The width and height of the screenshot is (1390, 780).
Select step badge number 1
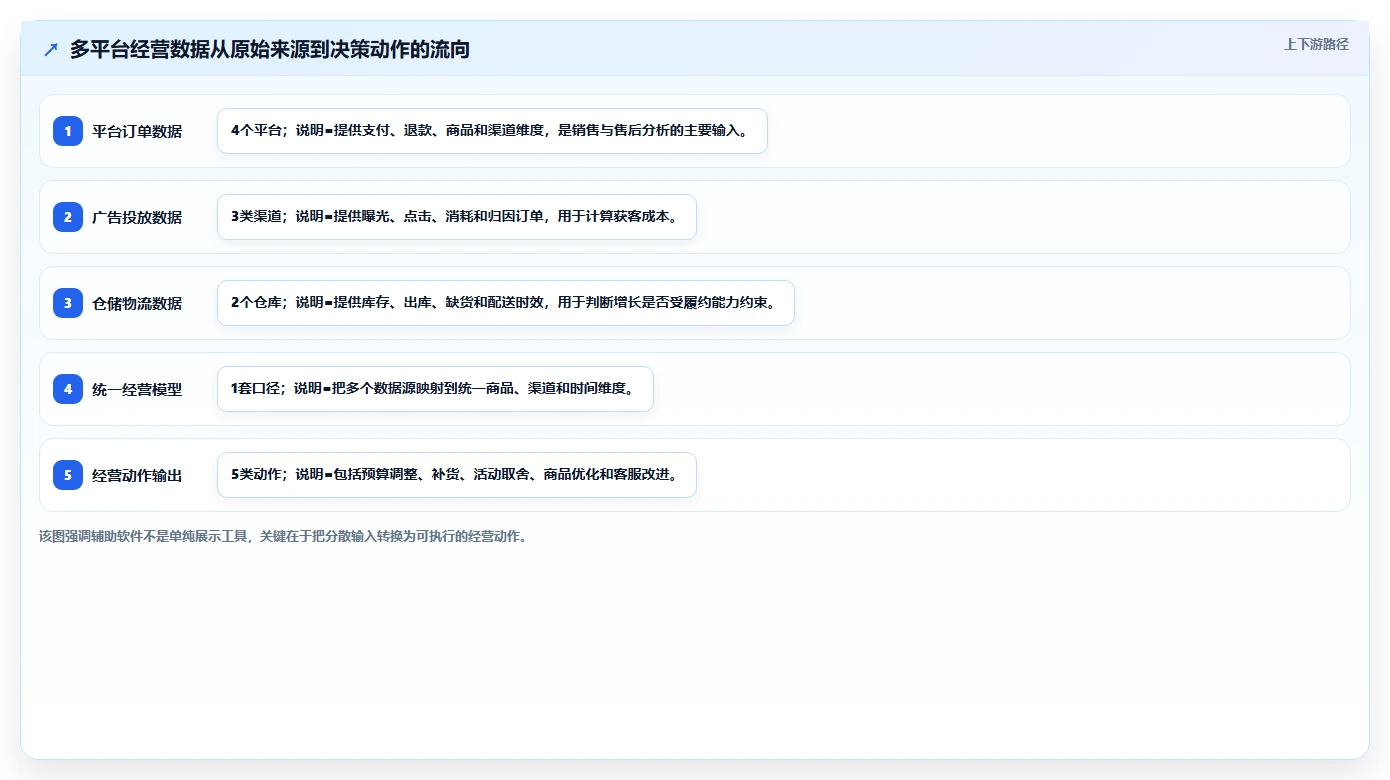pos(68,131)
